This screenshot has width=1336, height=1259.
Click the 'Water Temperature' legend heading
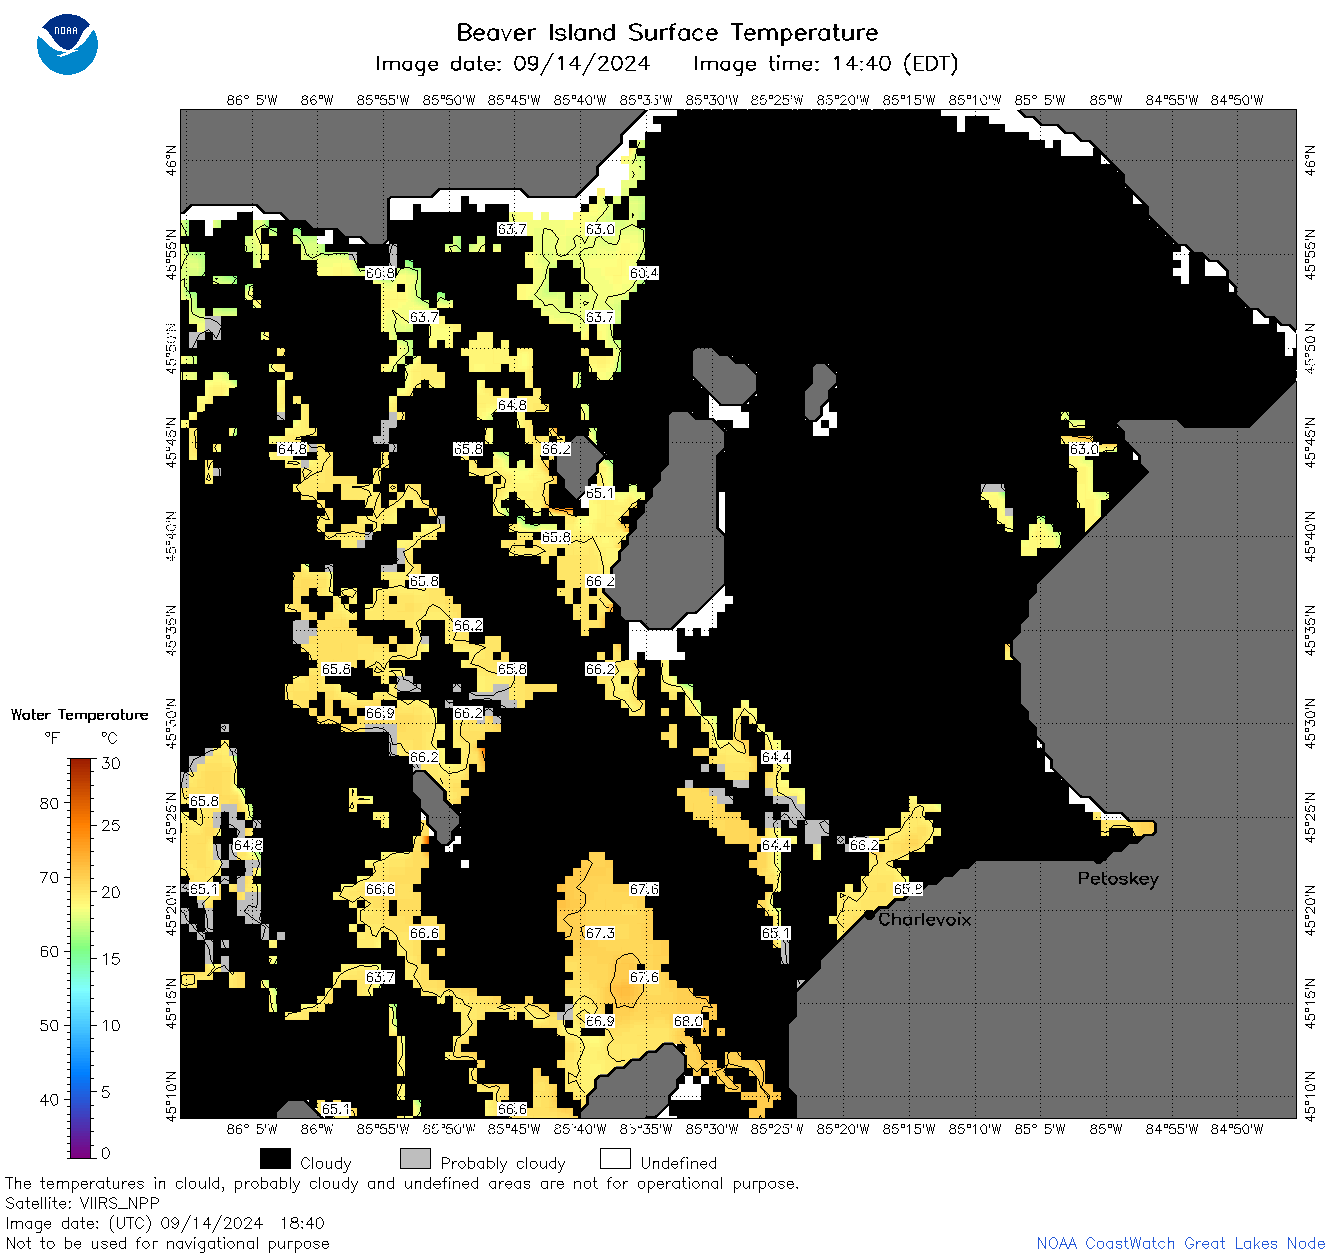[x=79, y=715]
